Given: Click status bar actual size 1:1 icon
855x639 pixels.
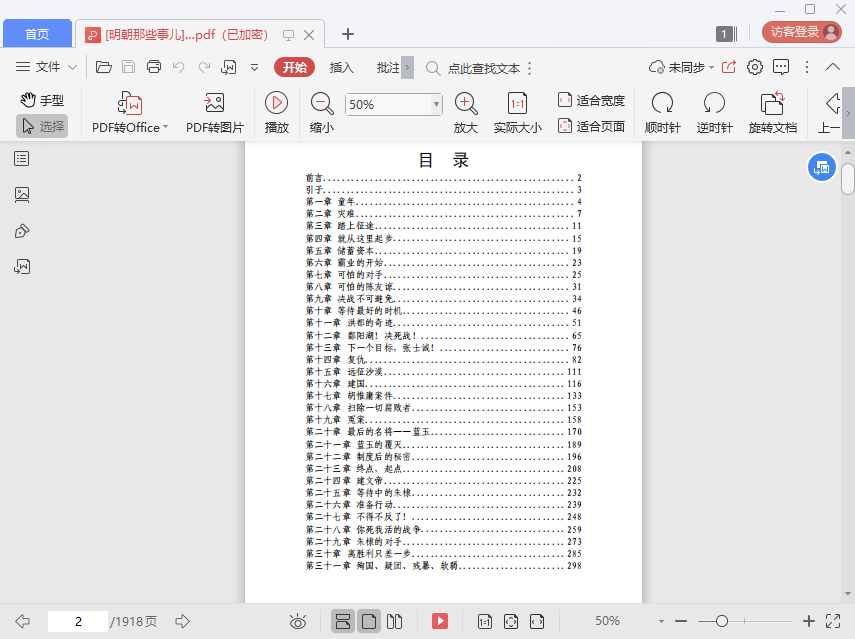Looking at the screenshot, I should pyautogui.click(x=485, y=621).
